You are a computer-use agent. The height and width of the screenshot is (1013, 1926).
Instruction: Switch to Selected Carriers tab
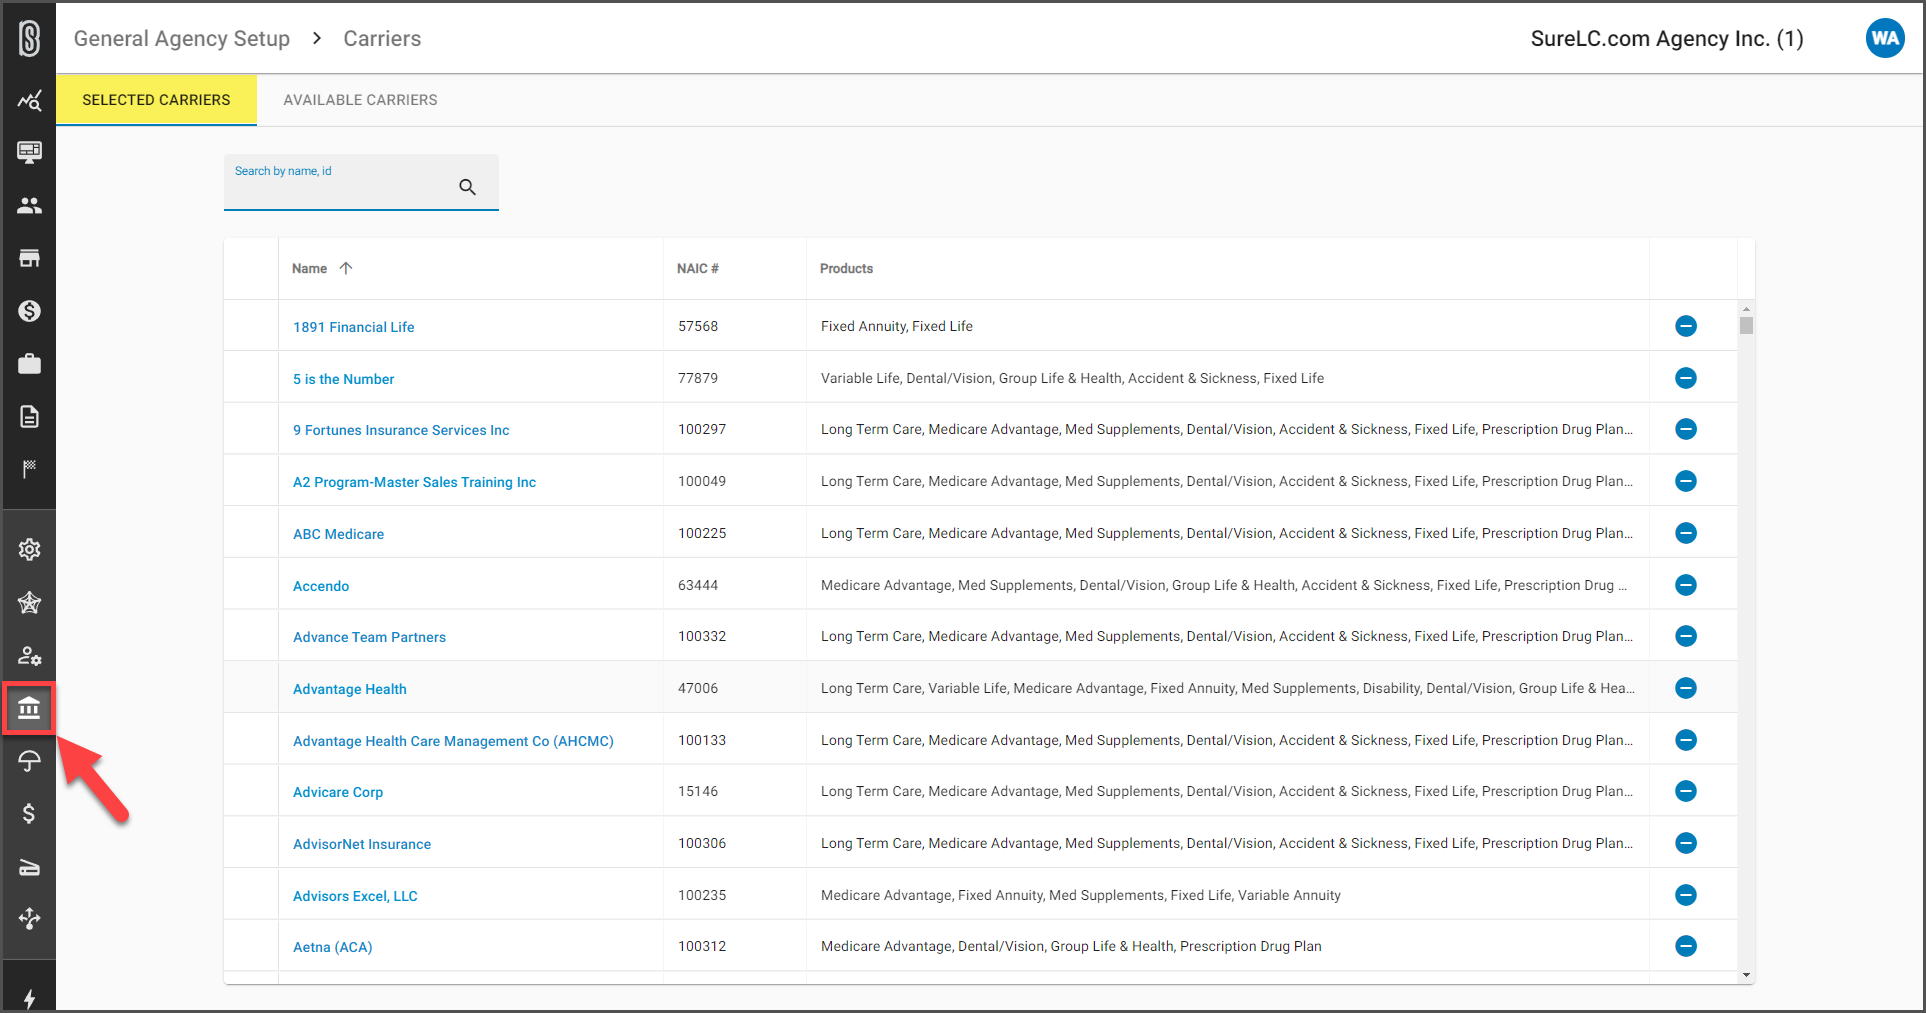tap(156, 100)
